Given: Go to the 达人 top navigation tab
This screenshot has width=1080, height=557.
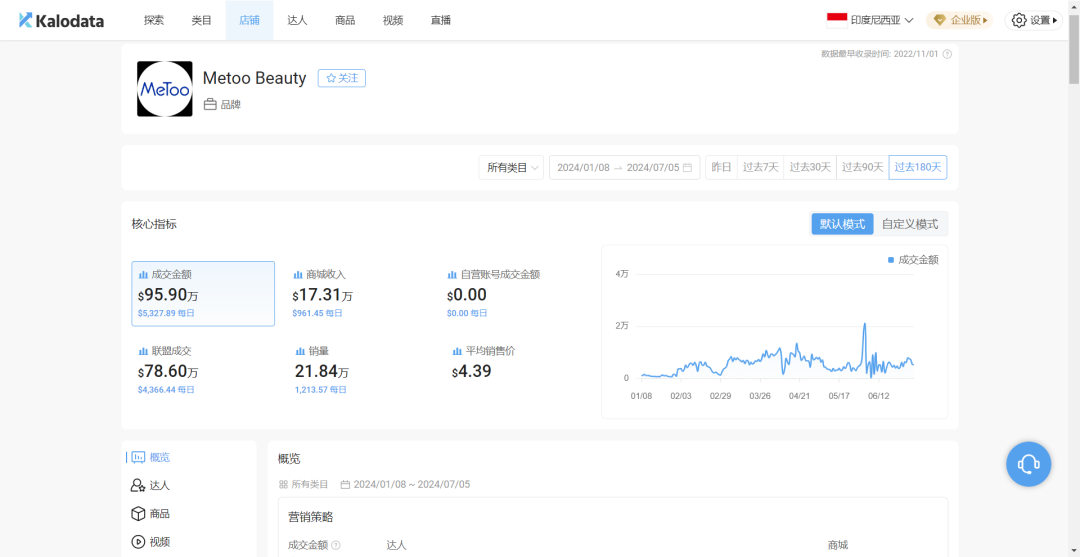Looking at the screenshot, I should (297, 20).
